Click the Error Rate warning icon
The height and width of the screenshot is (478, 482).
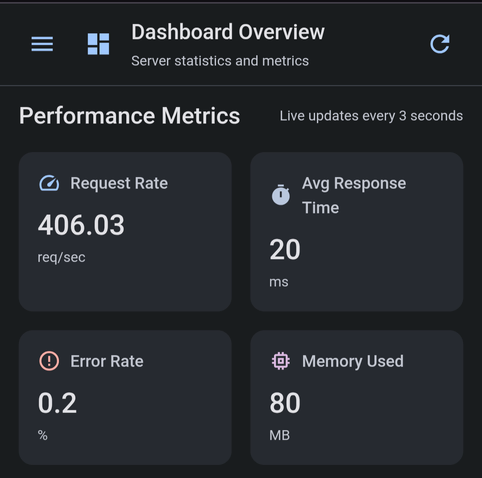point(49,361)
